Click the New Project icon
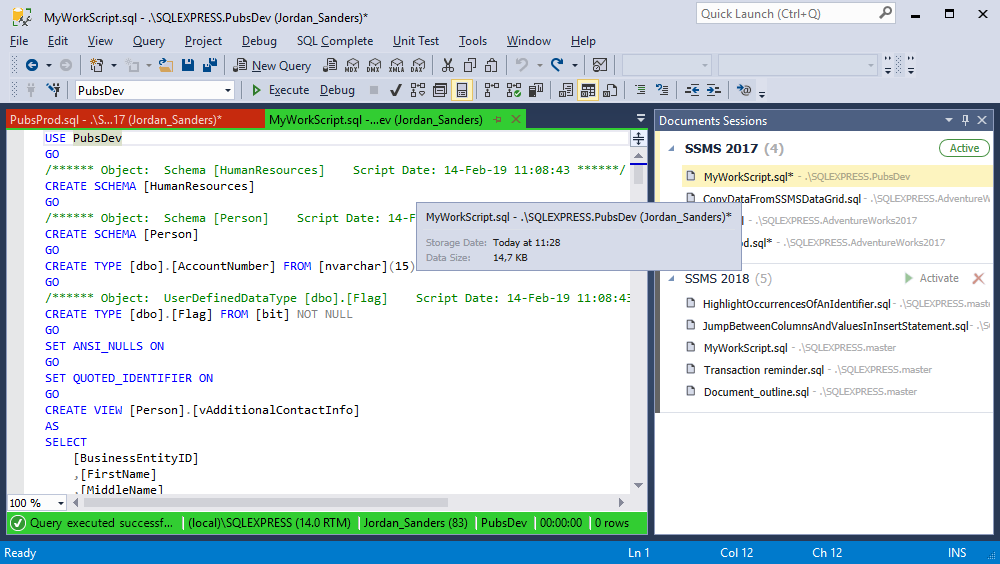The width and height of the screenshot is (1000, 564). click(96, 65)
